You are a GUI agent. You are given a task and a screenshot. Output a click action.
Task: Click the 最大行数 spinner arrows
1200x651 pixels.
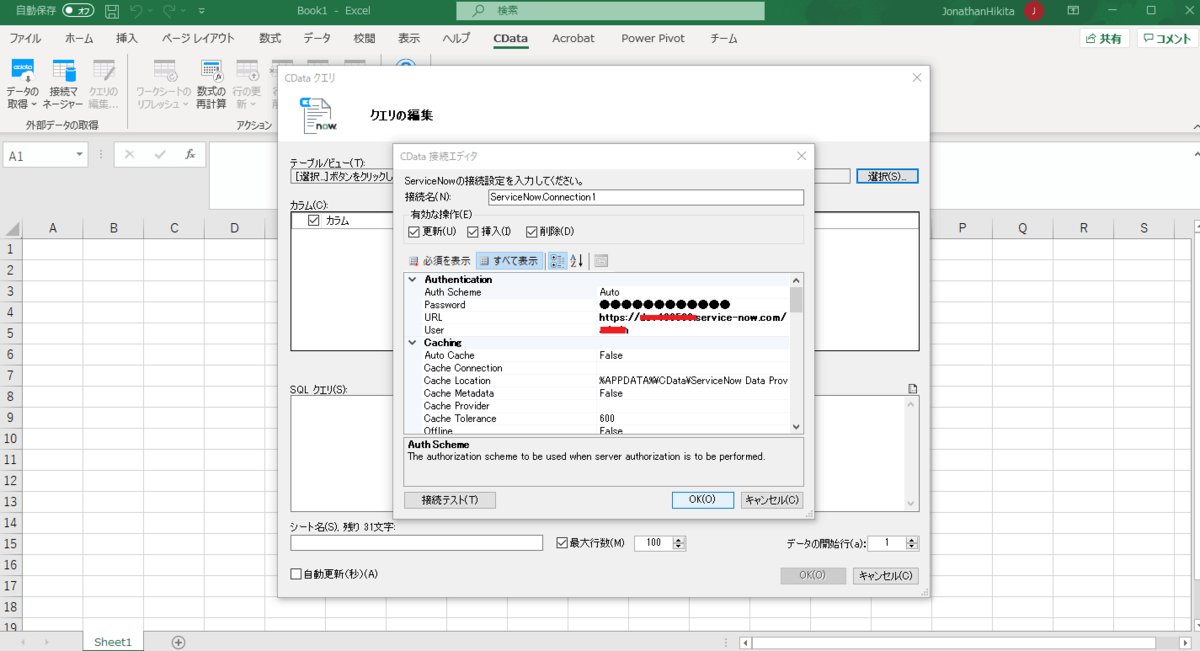click(x=679, y=543)
